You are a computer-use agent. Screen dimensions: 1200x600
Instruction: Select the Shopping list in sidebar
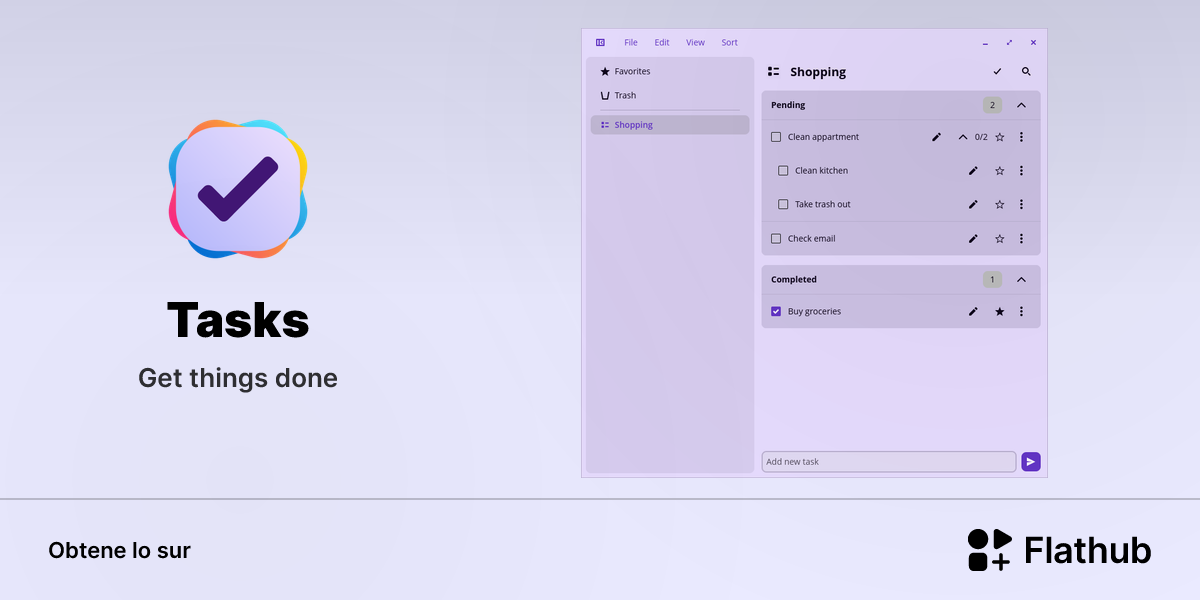pyautogui.click(x=670, y=125)
